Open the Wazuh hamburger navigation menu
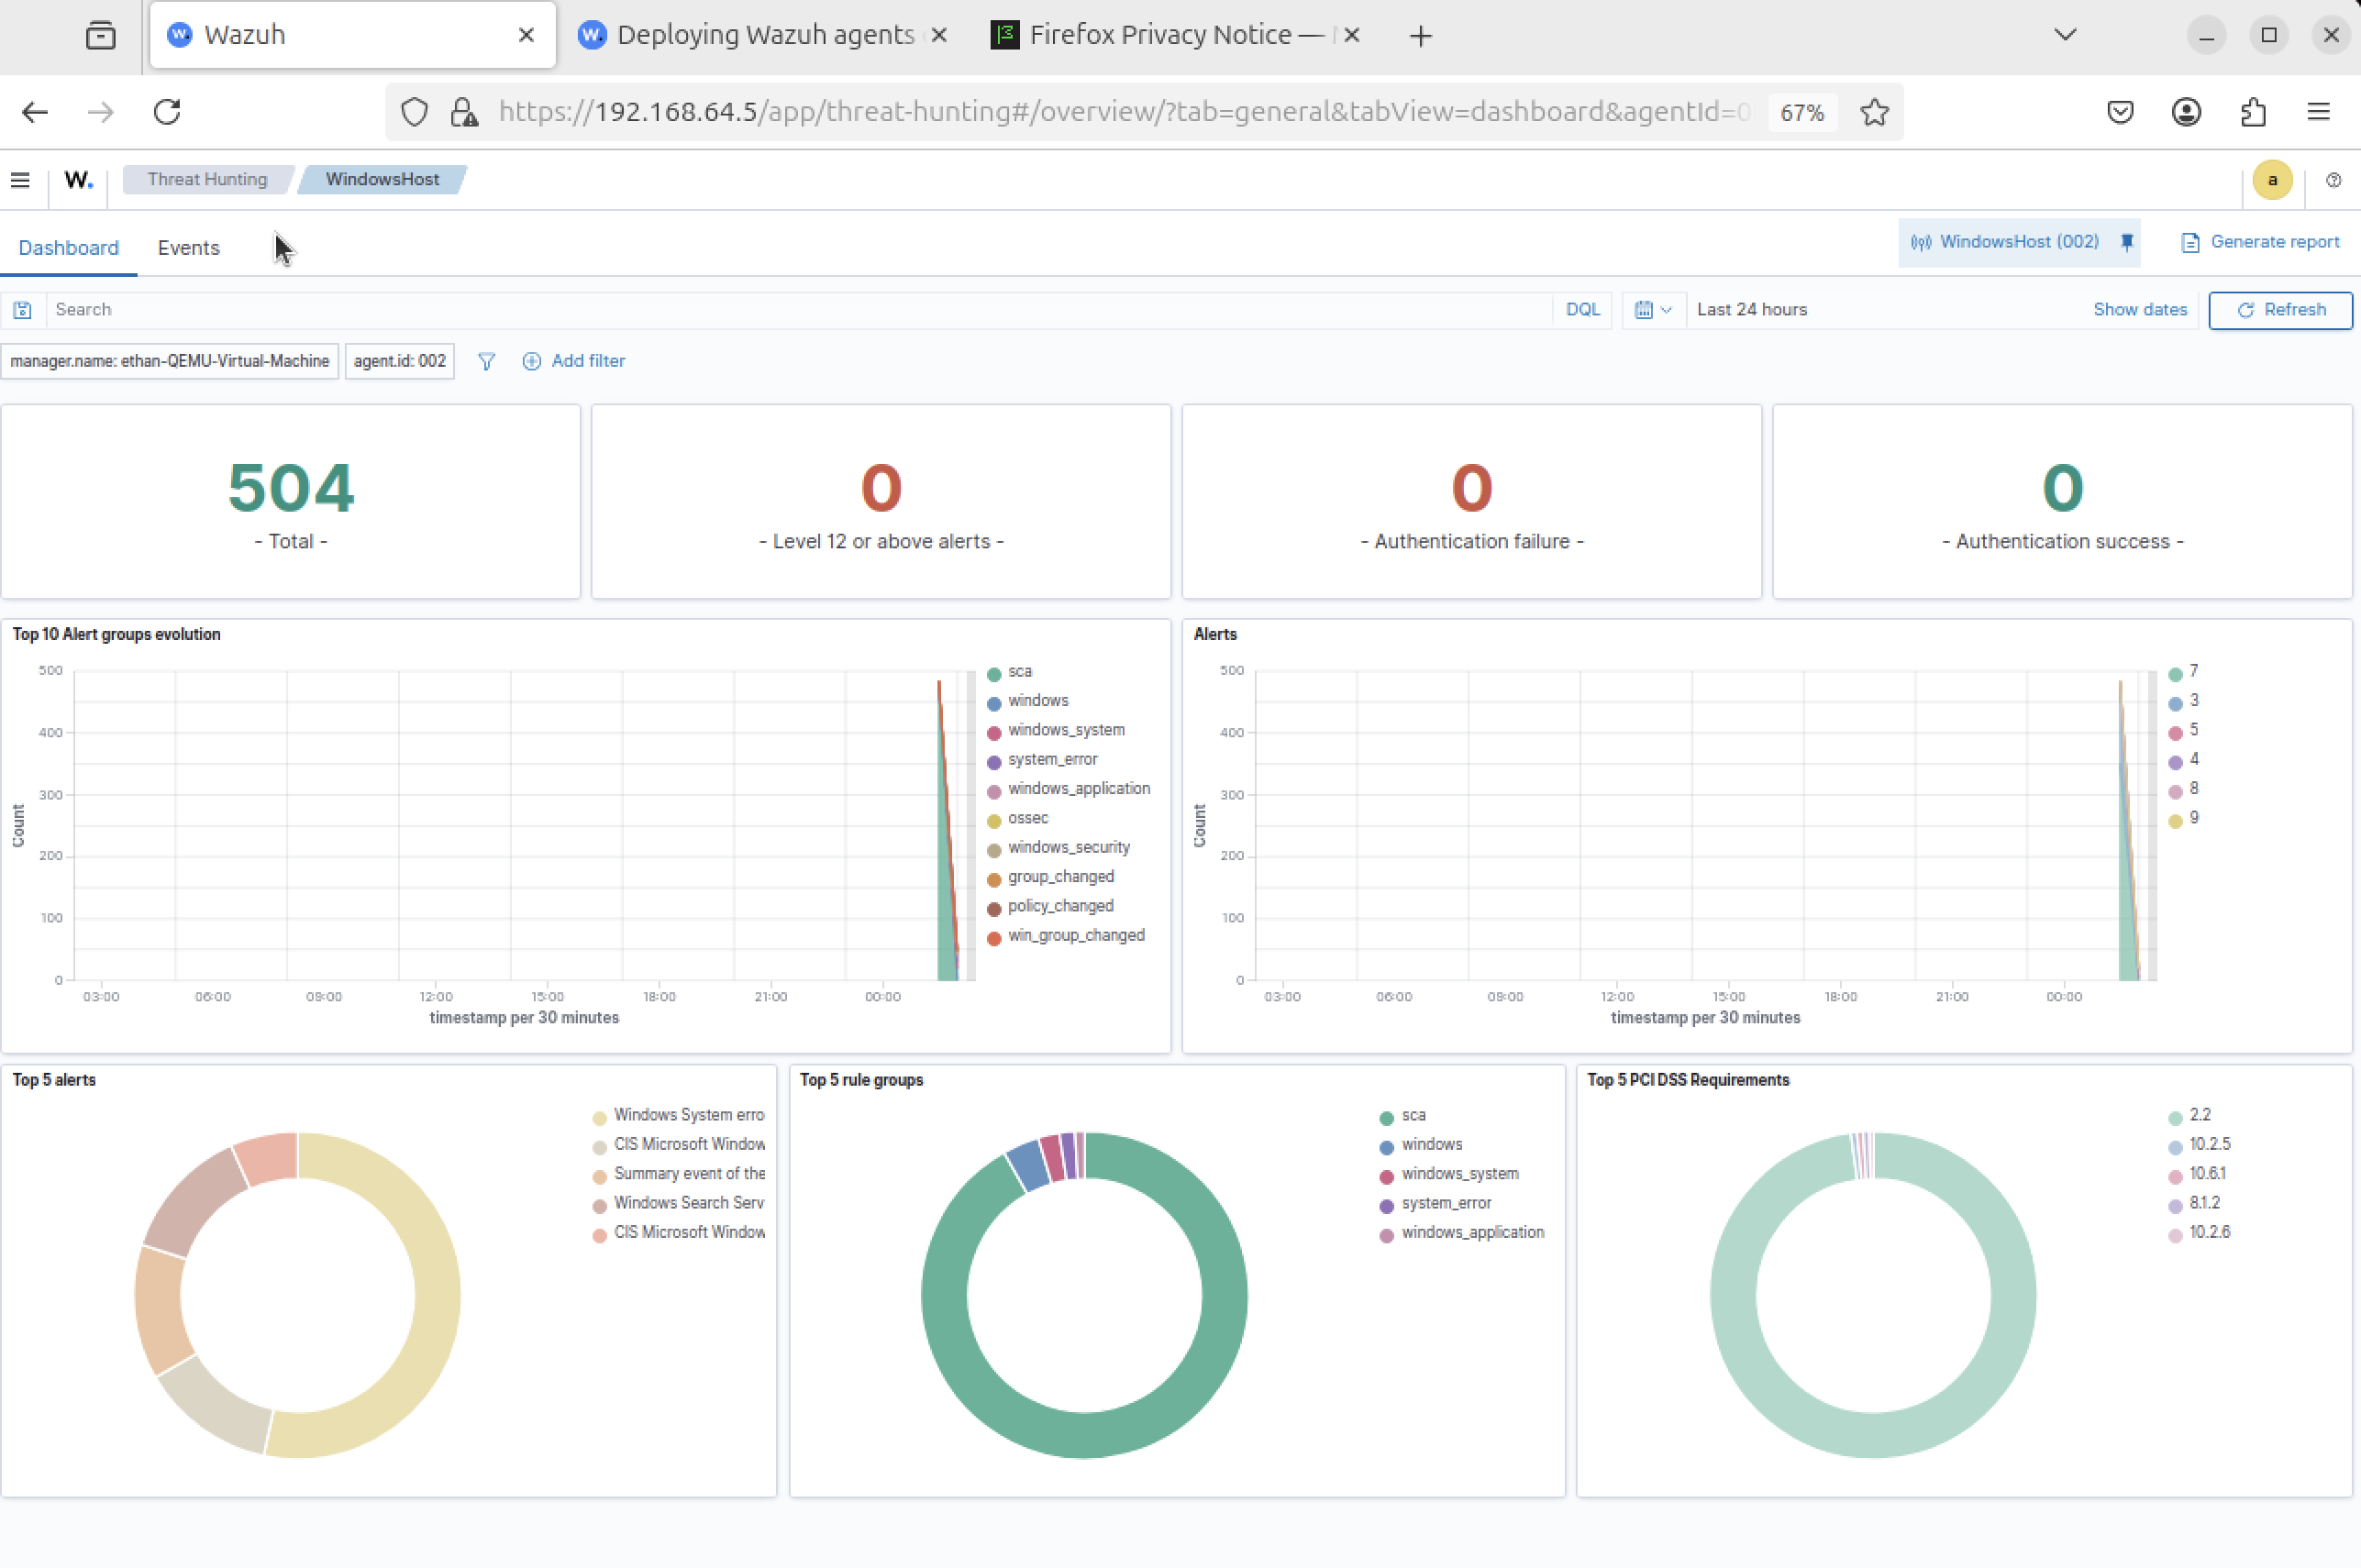Viewport: 2361px width, 1568px height. (20, 180)
